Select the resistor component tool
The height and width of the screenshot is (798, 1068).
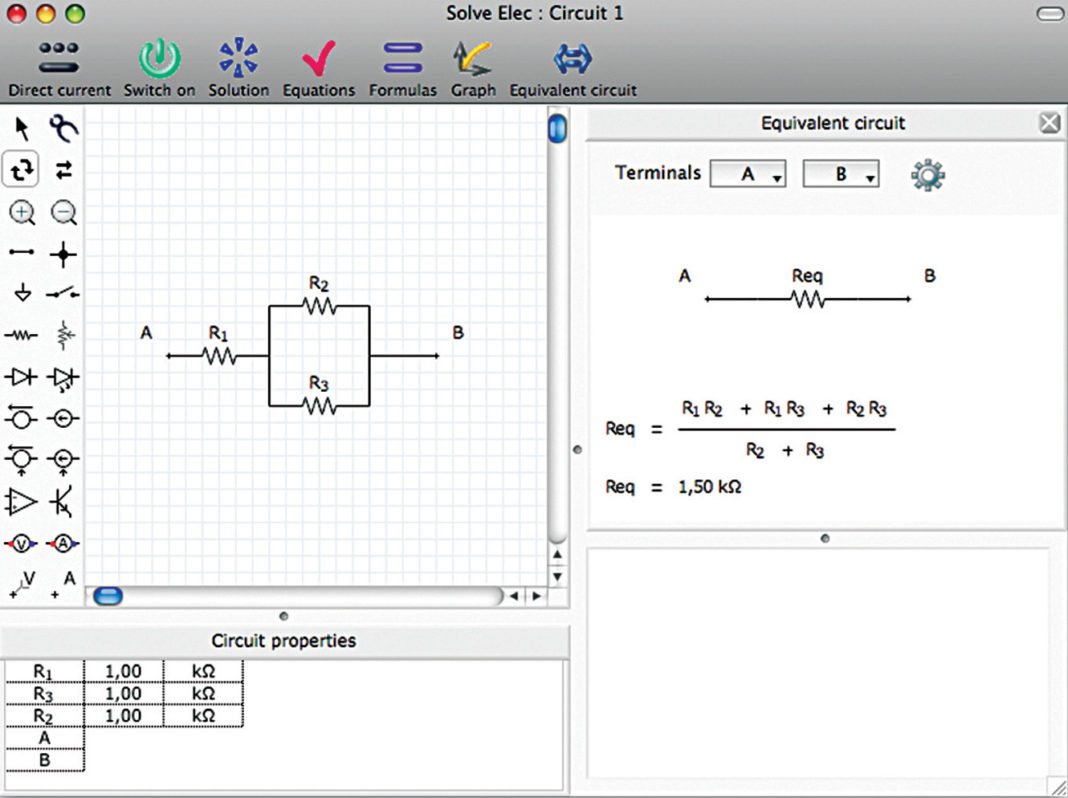[x=22, y=336]
